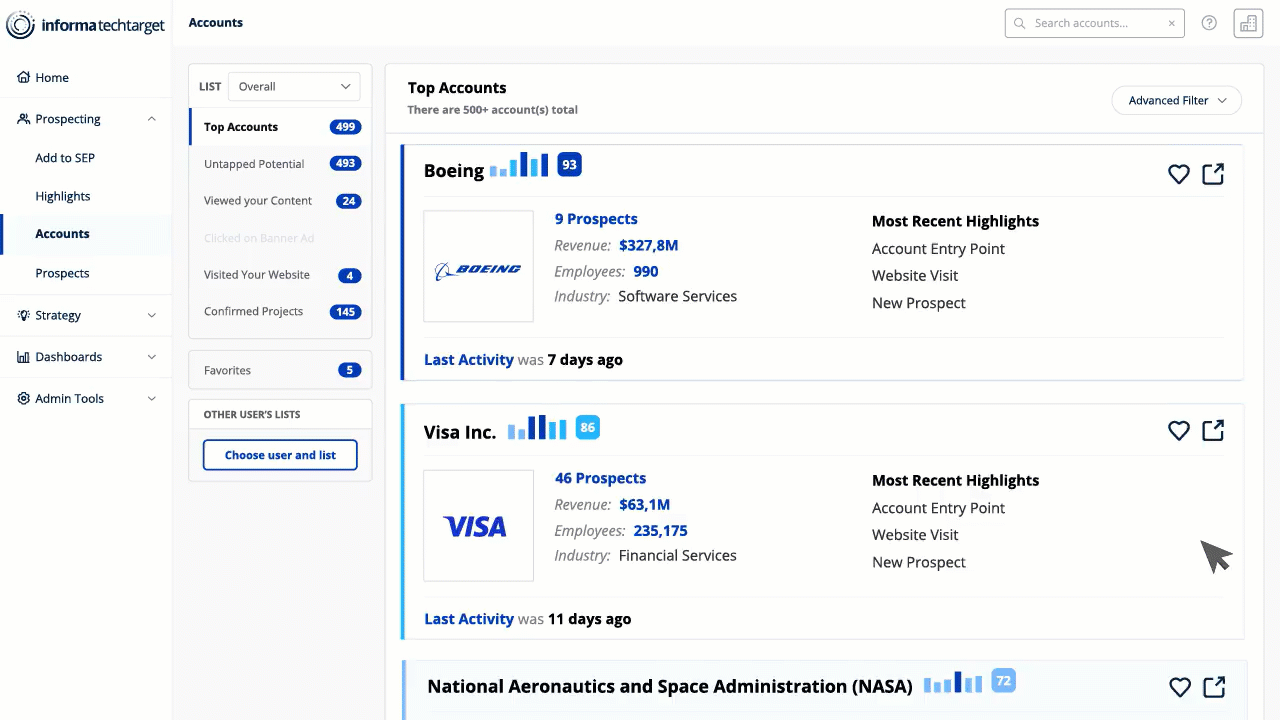Viewport: 1280px width, 720px height.
Task: Open Boeing 9 Prospects link
Action: (x=596, y=219)
